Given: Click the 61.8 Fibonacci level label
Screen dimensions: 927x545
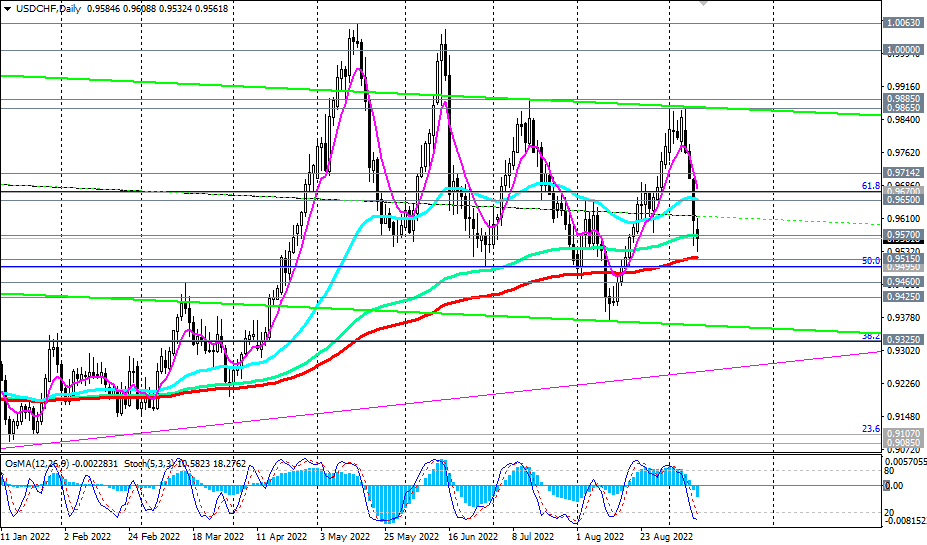Looking at the screenshot, I should click(x=870, y=186).
